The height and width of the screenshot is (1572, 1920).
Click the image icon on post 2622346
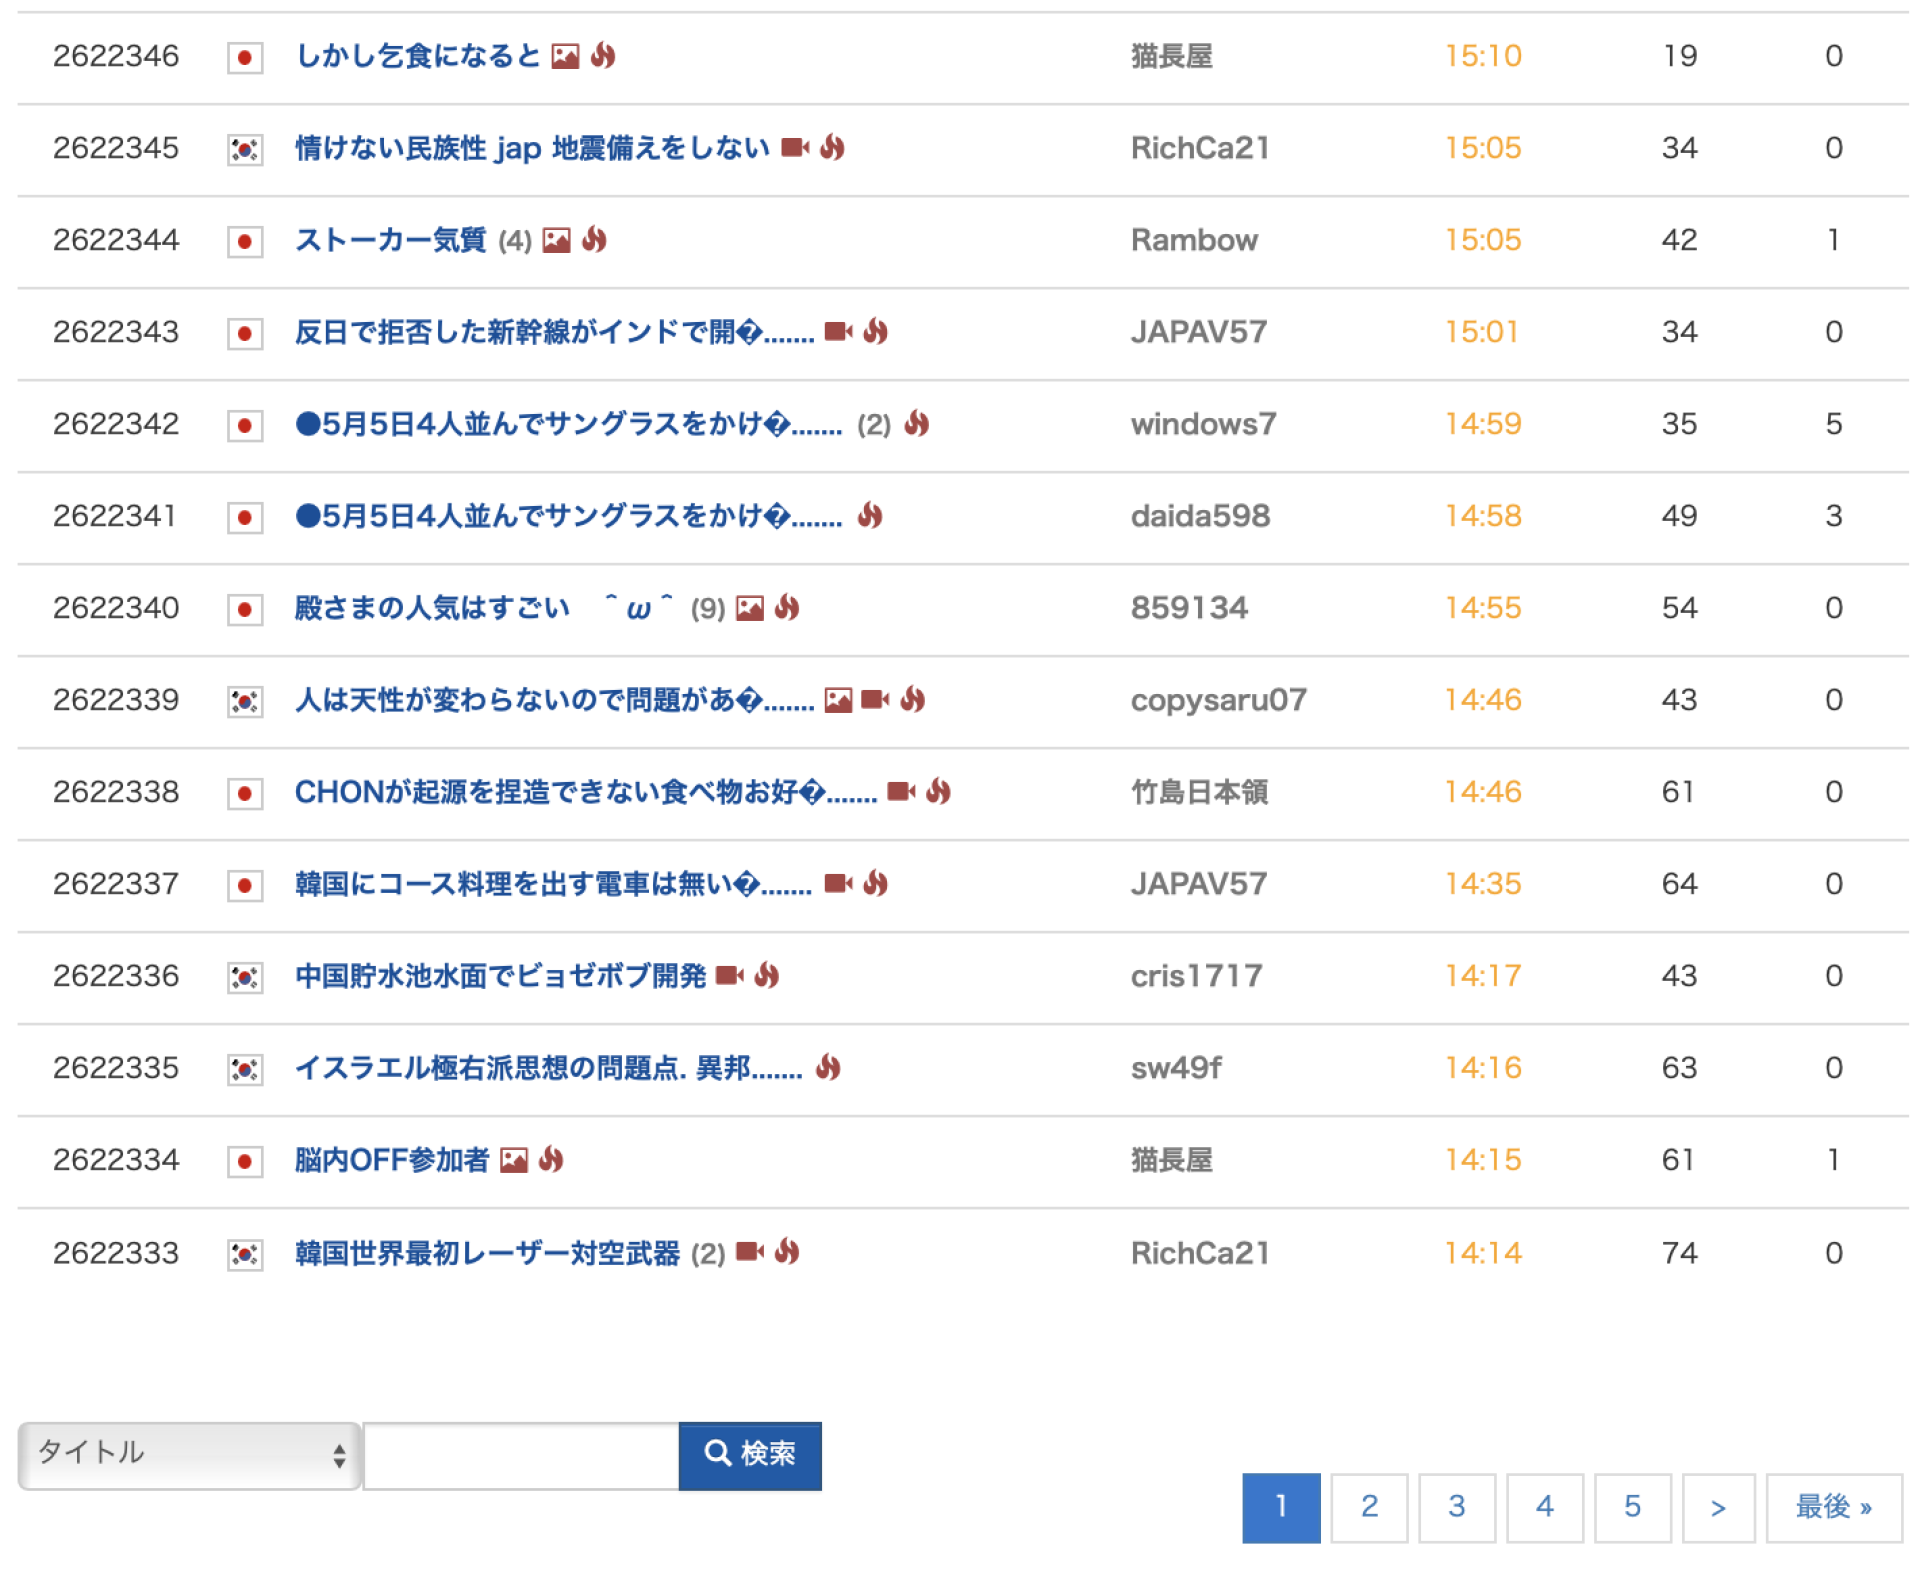(x=565, y=56)
